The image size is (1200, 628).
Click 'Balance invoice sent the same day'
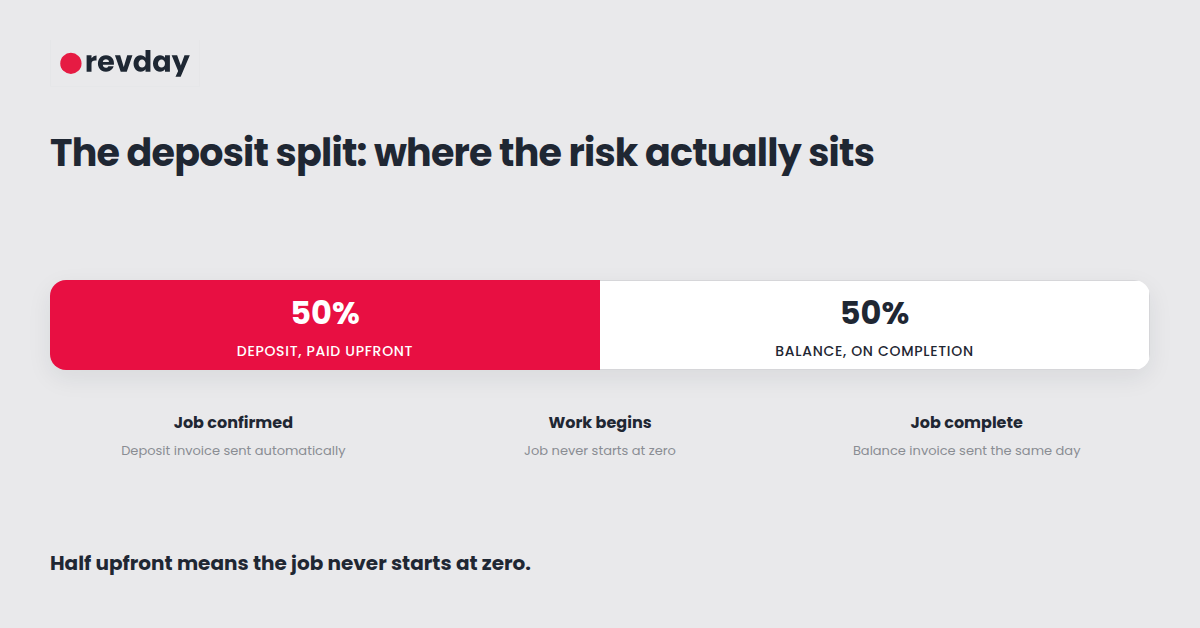pyautogui.click(x=967, y=450)
